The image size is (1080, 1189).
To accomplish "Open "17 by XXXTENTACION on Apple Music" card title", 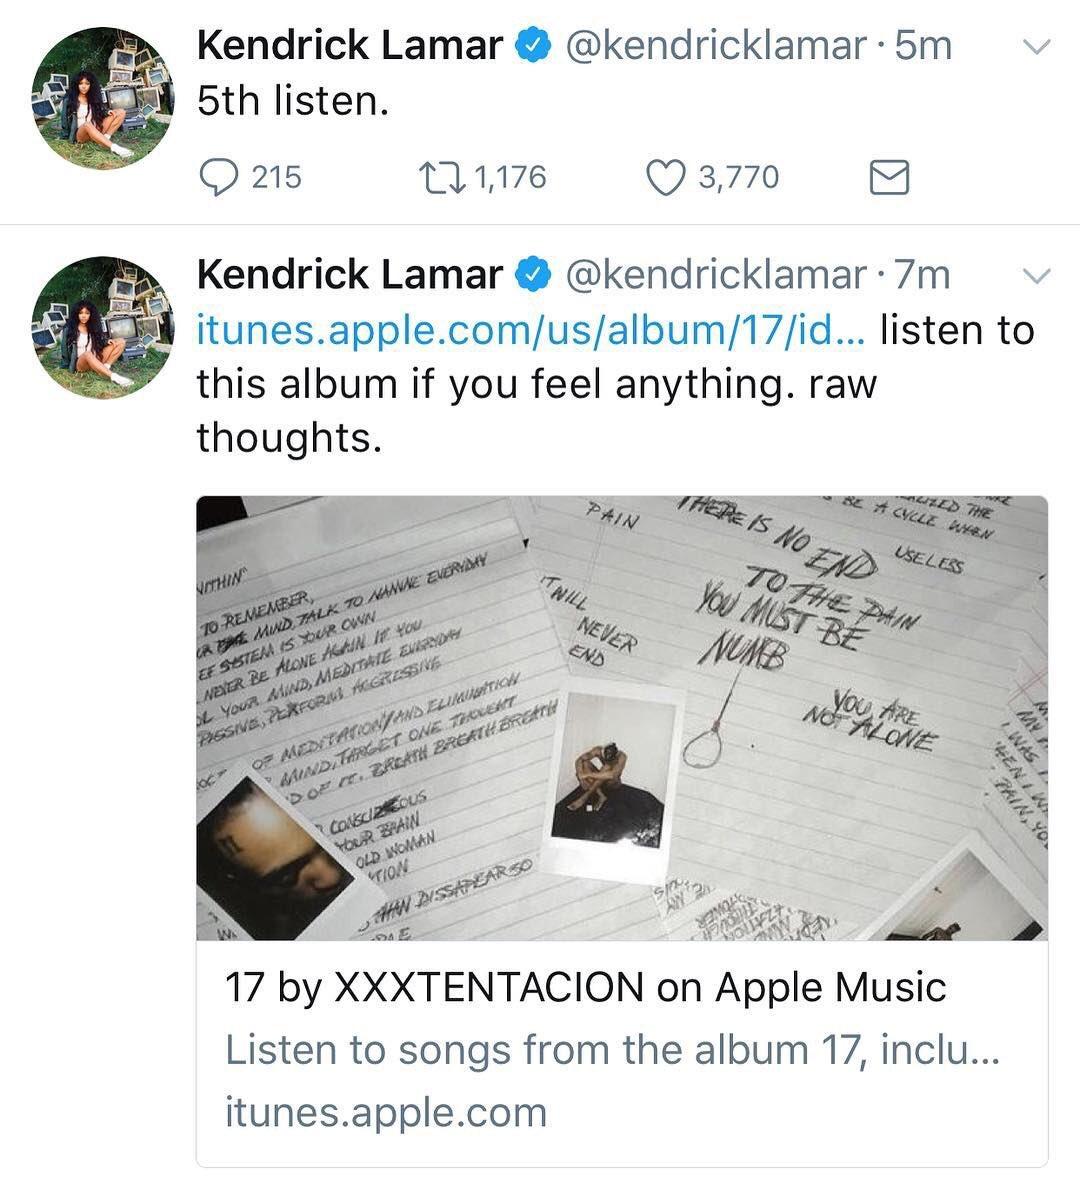I will tap(585, 988).
